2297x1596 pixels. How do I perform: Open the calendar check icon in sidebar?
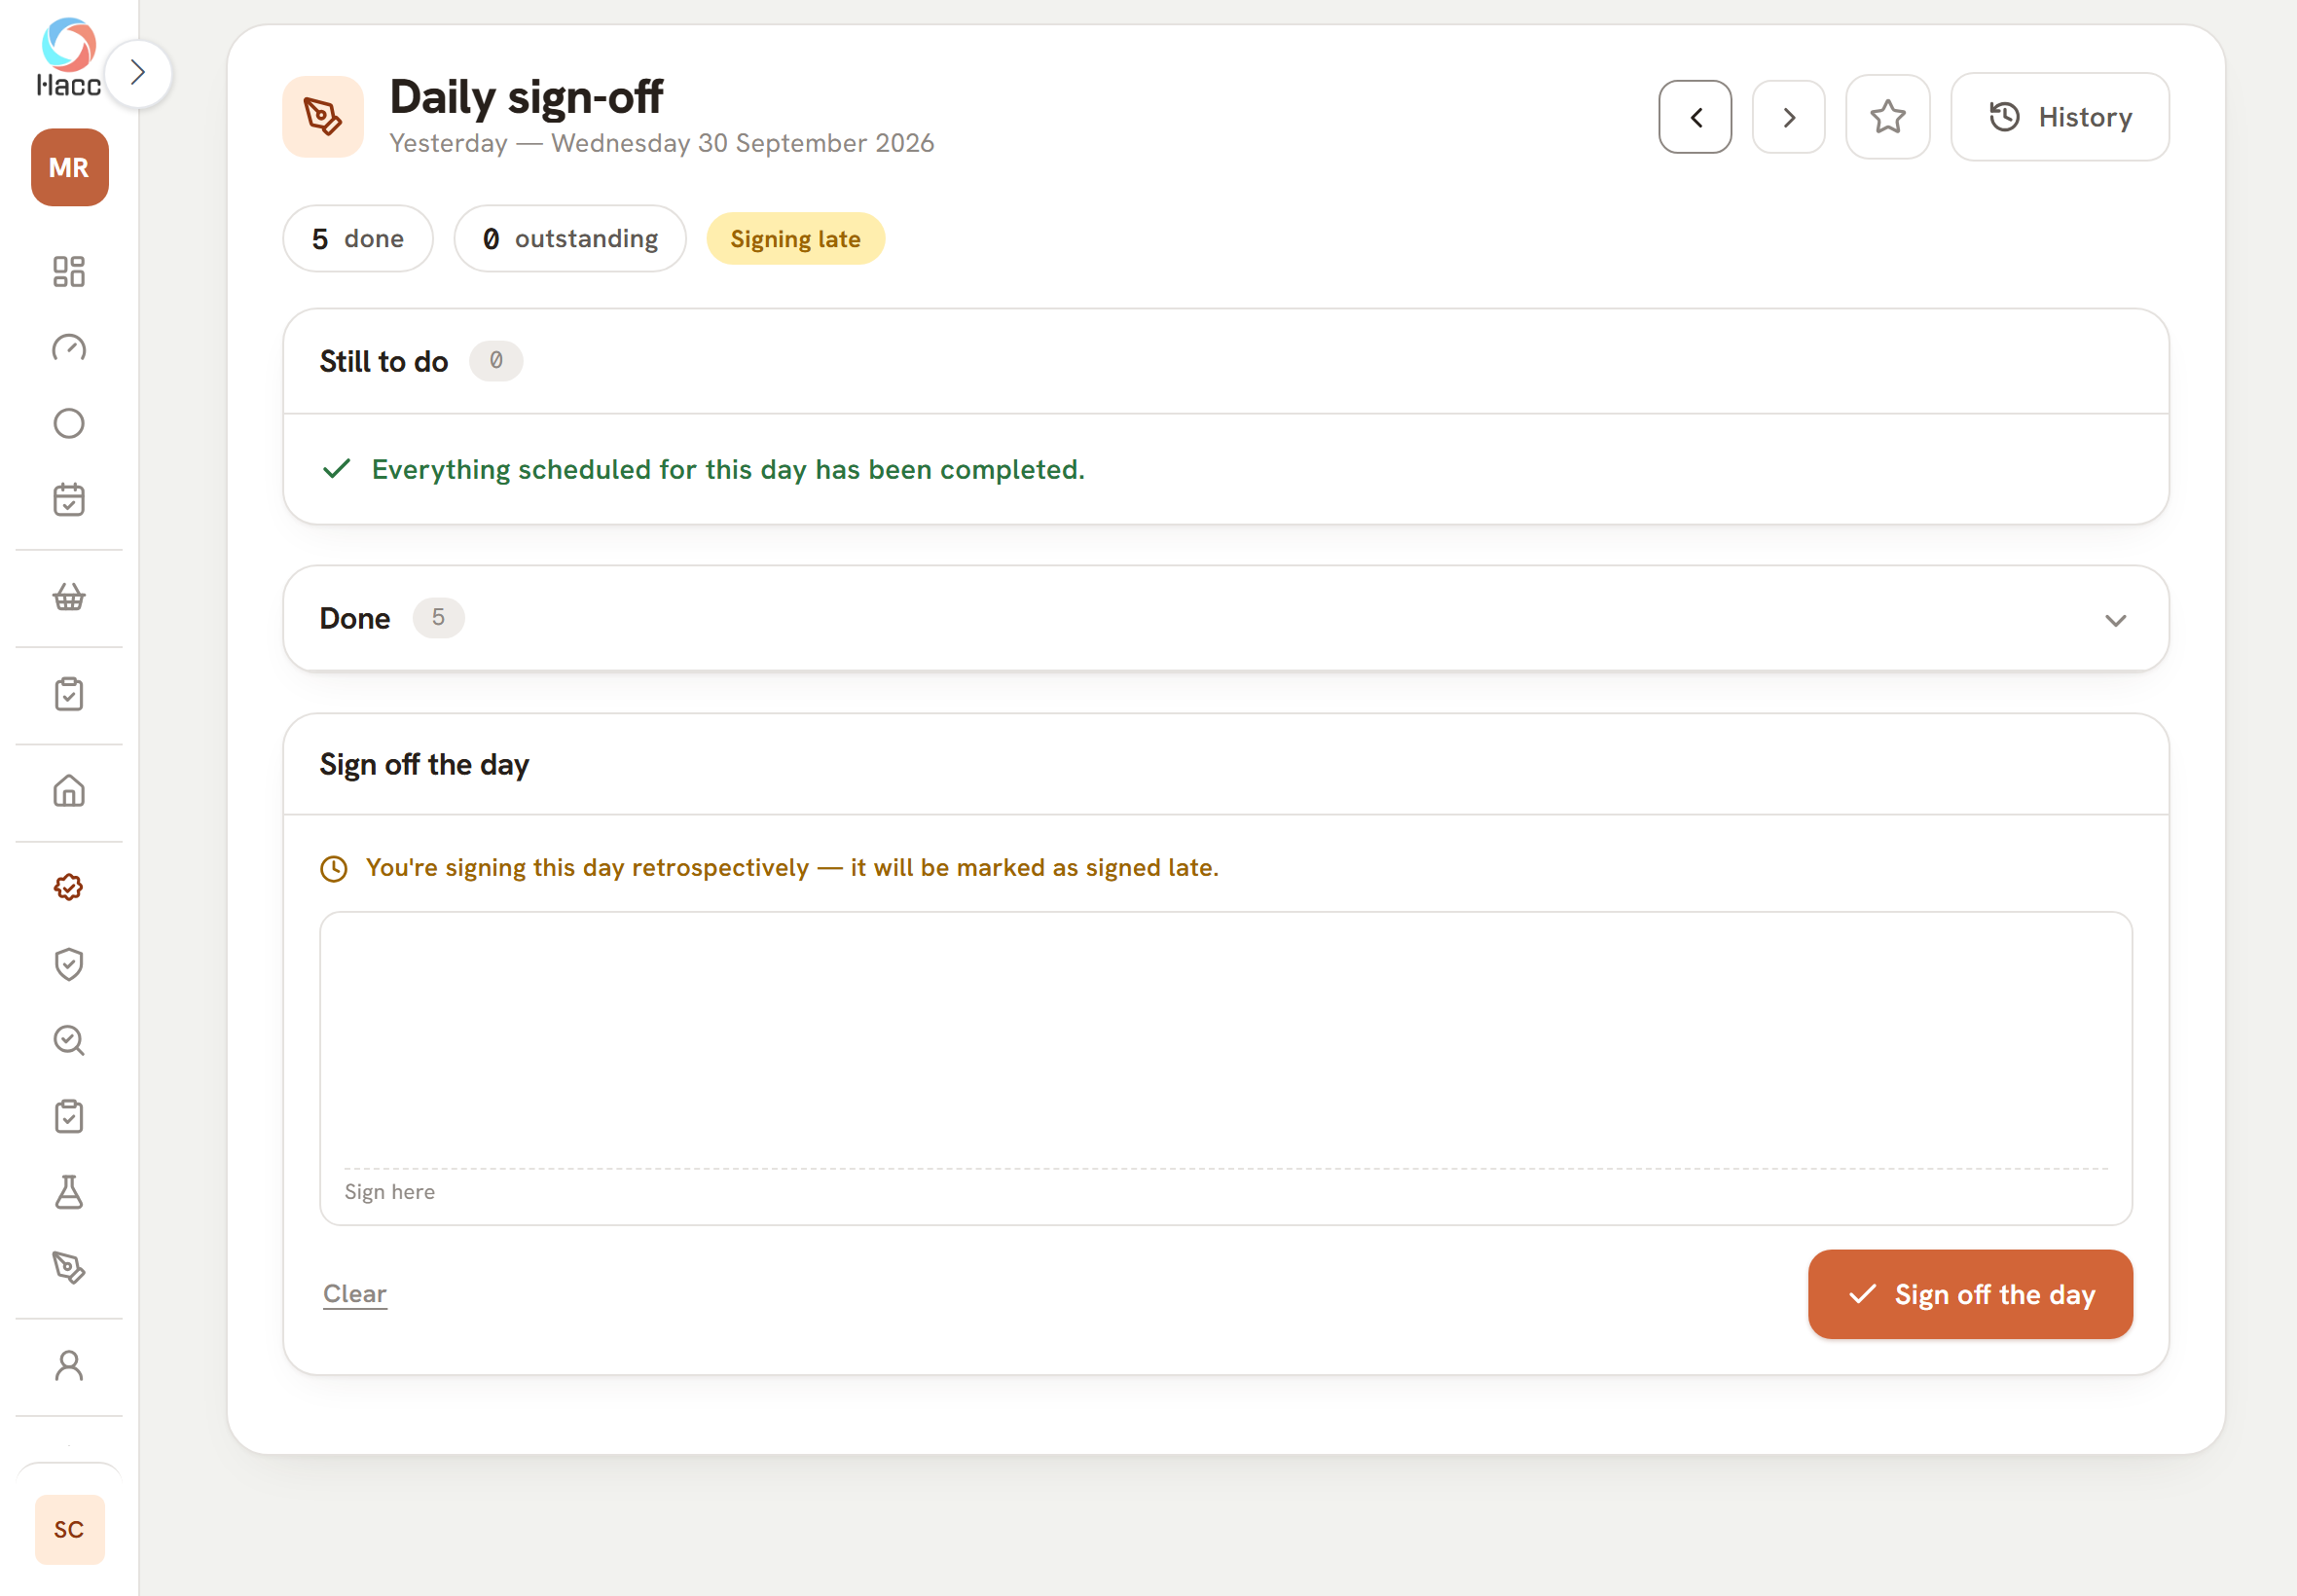click(x=69, y=499)
